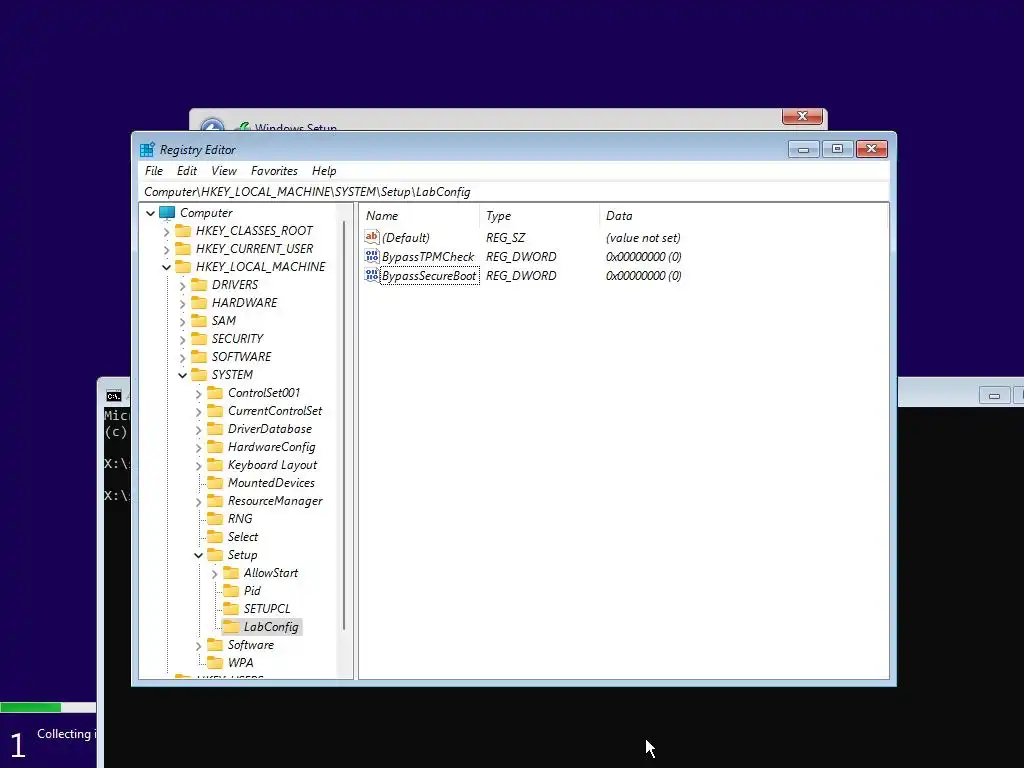Click the SECURITY folder icon
The height and width of the screenshot is (768, 1024).
199,338
